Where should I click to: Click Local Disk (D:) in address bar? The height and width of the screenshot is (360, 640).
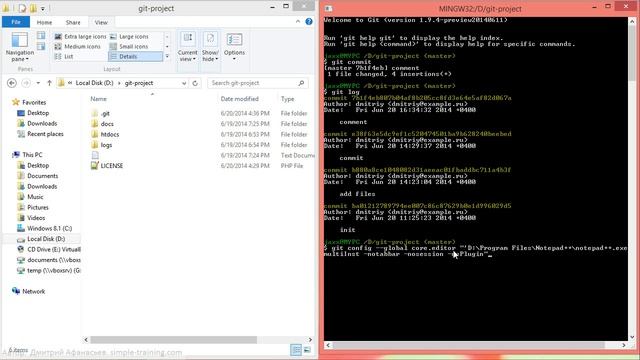94,83
